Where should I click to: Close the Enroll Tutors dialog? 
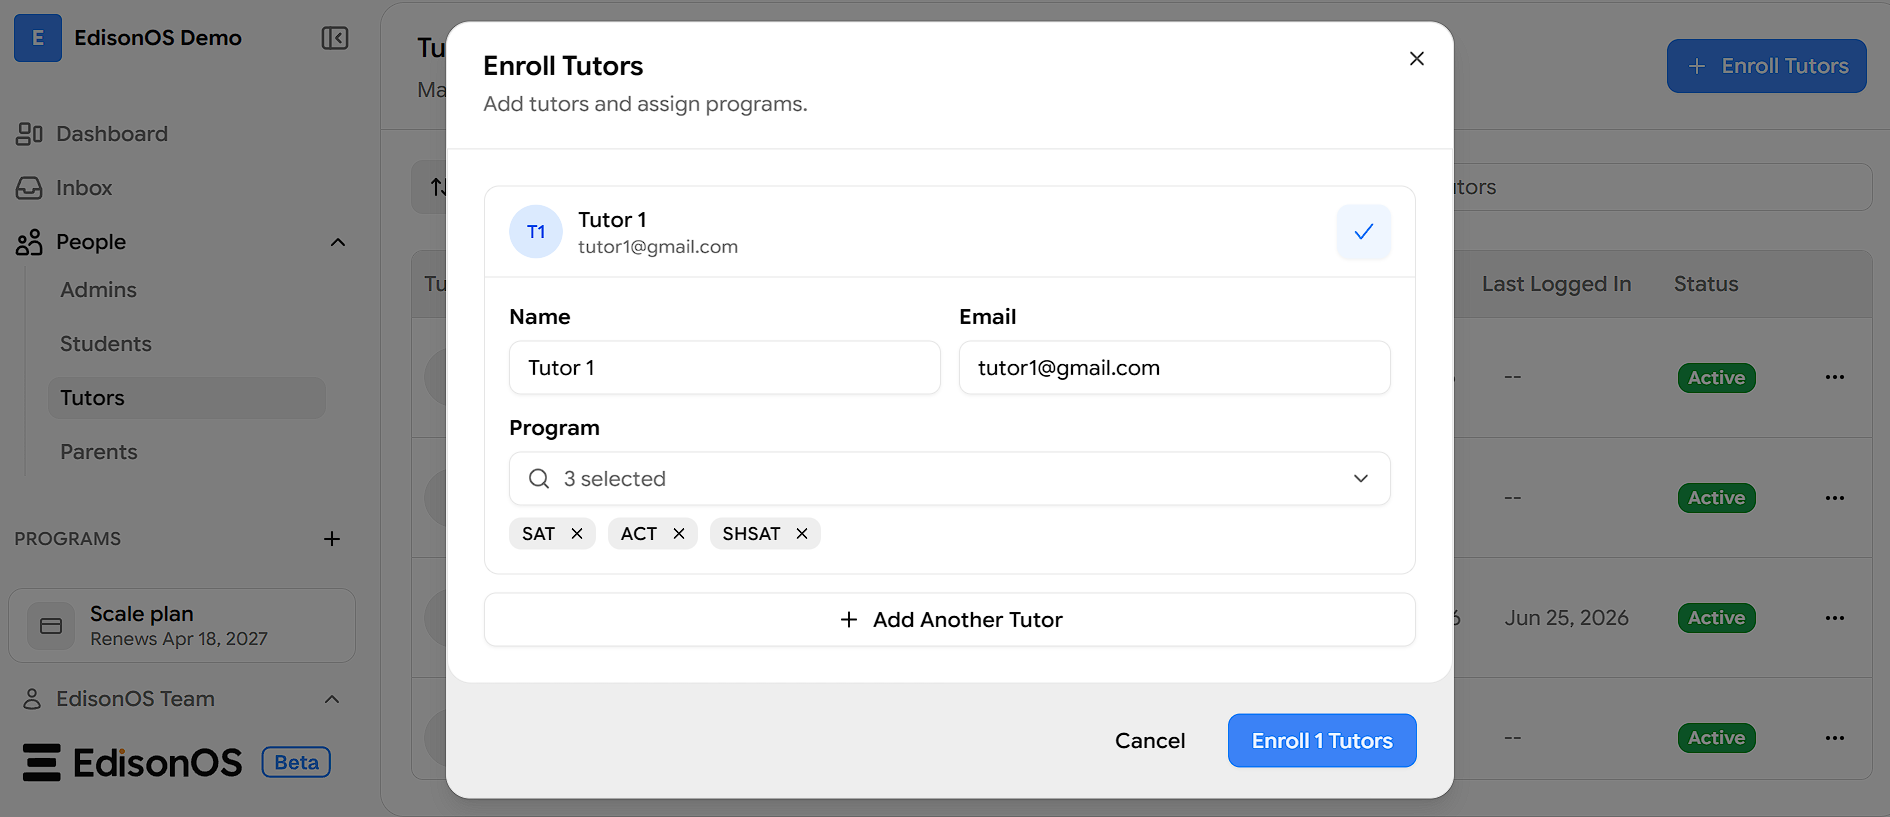point(1417,59)
